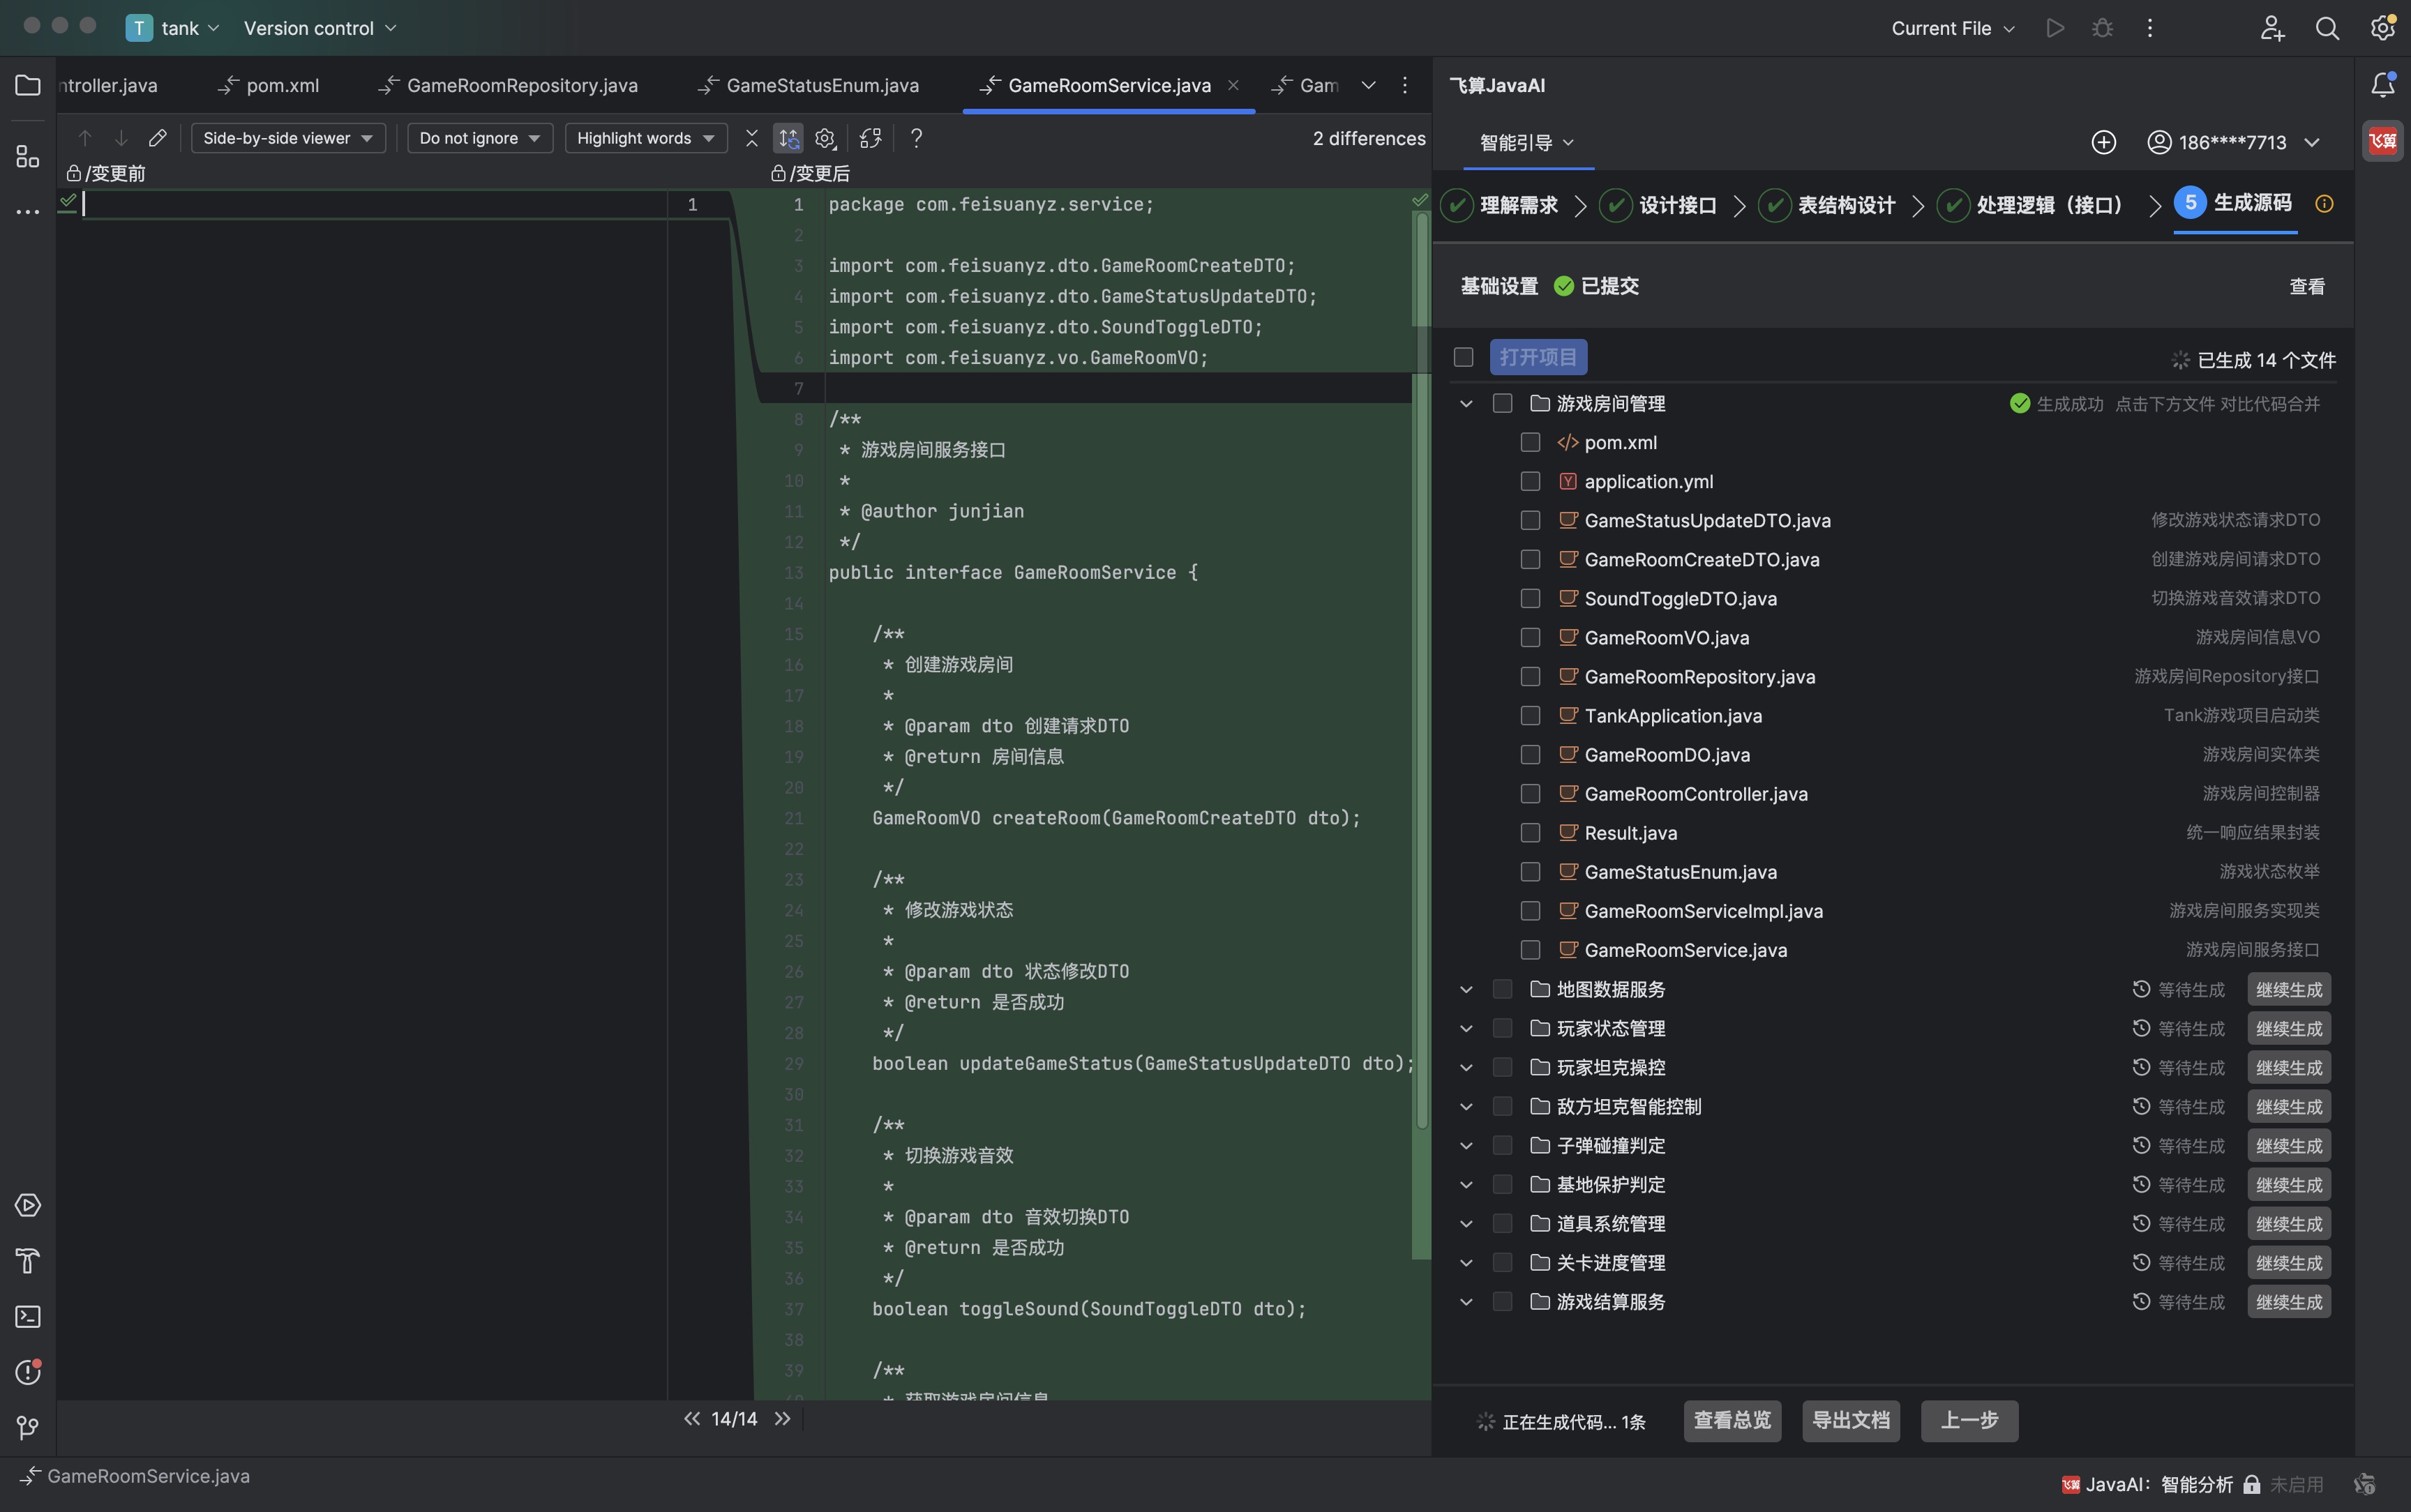Click the new session plus icon in JavaAI
Viewport: 2411px width, 1512px height.
[2103, 142]
